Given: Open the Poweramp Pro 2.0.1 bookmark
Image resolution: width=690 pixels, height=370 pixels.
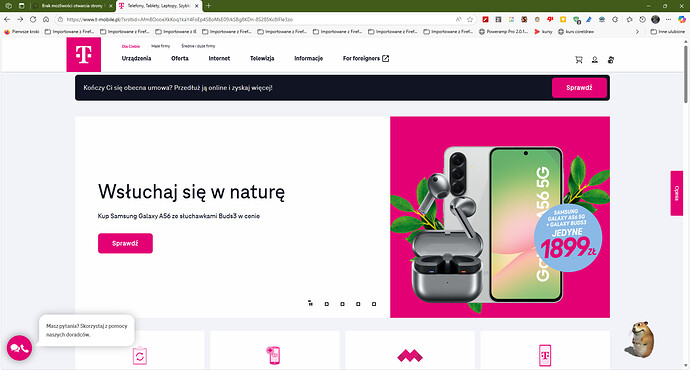Looking at the screenshot, I should 503,32.
